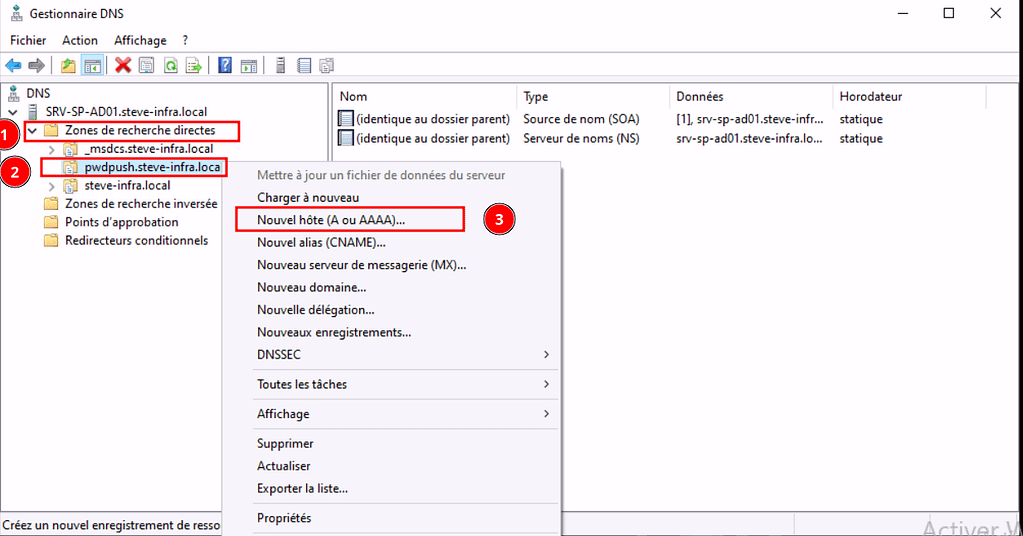Open Help with the blue question mark icon
Viewport: 1023px width, 536px height.
point(225,66)
